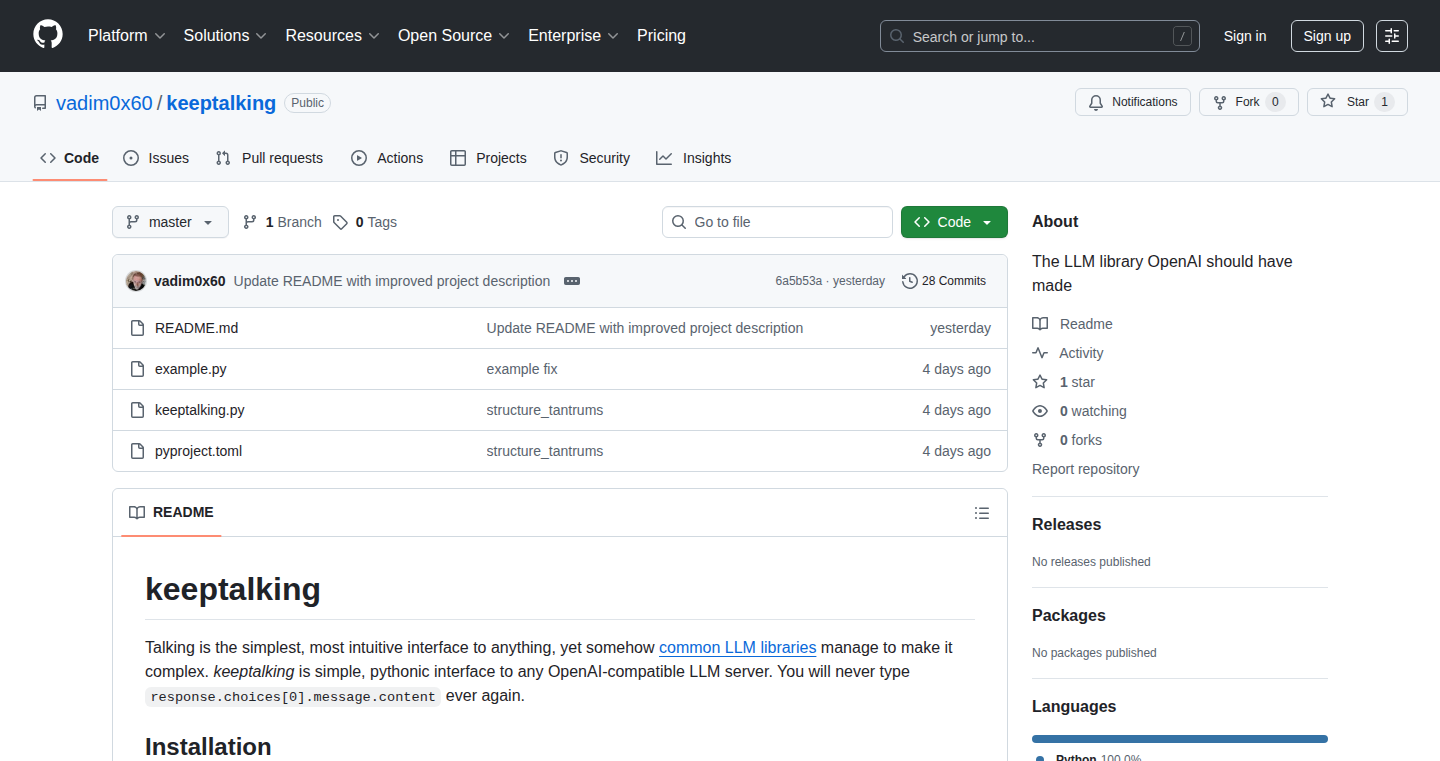This screenshot has height=761, width=1440.
Task: Click the star icon next to 1 star
Action: click(1040, 382)
